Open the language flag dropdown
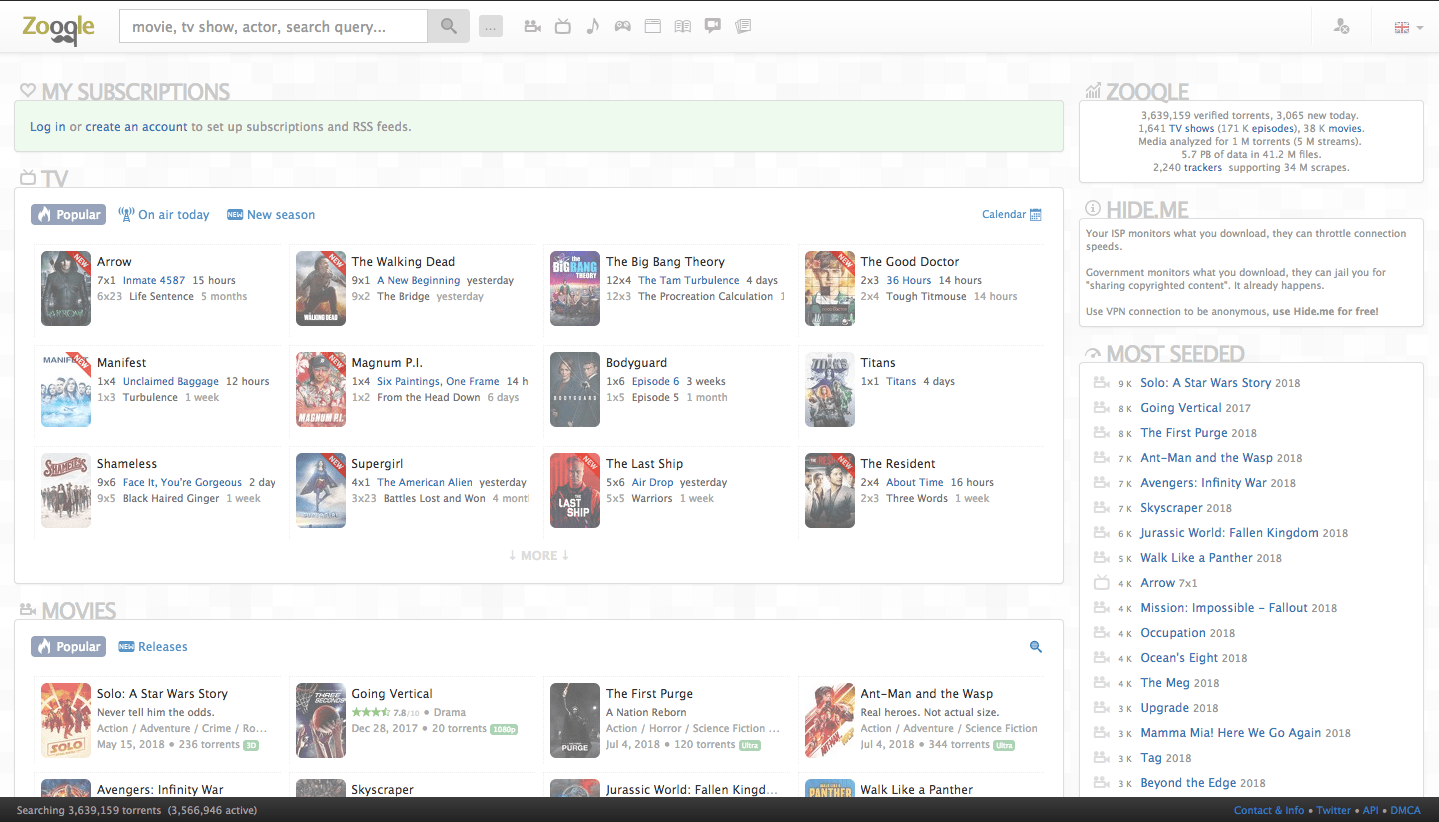Viewport: 1439px width, 822px height. (1408, 27)
